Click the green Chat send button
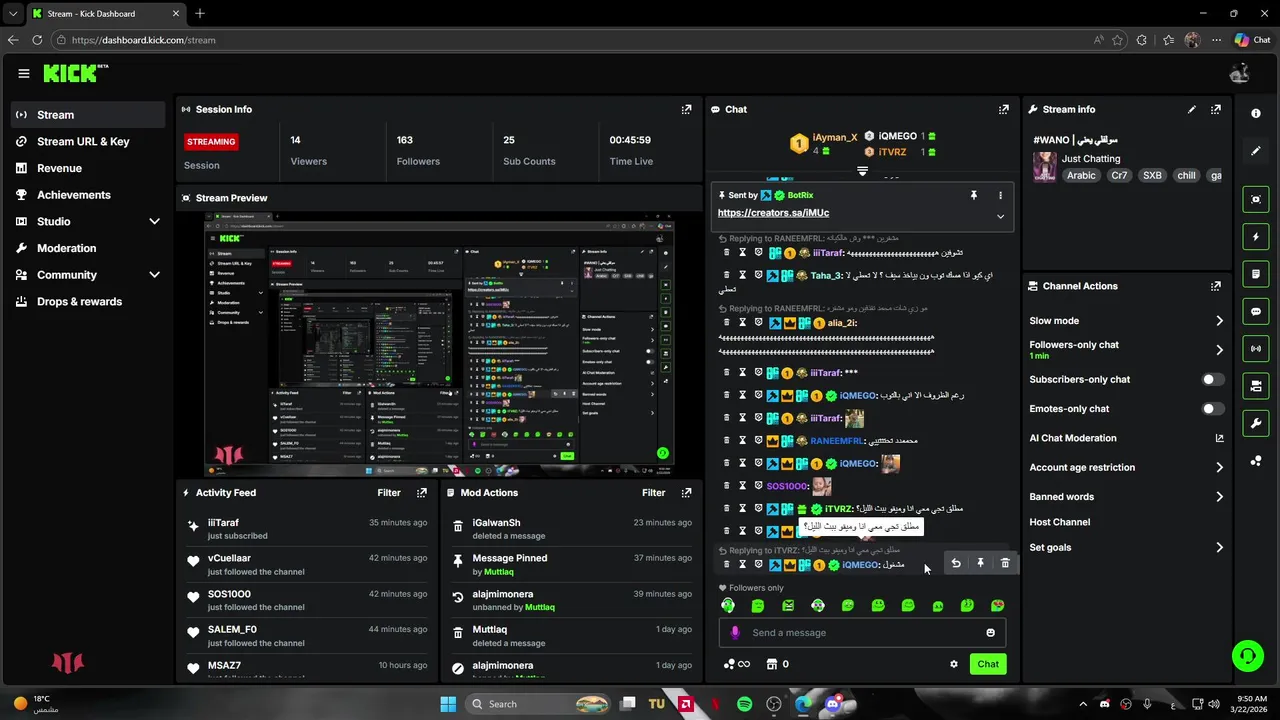Viewport: 1280px width, 720px height. pyautogui.click(x=988, y=664)
